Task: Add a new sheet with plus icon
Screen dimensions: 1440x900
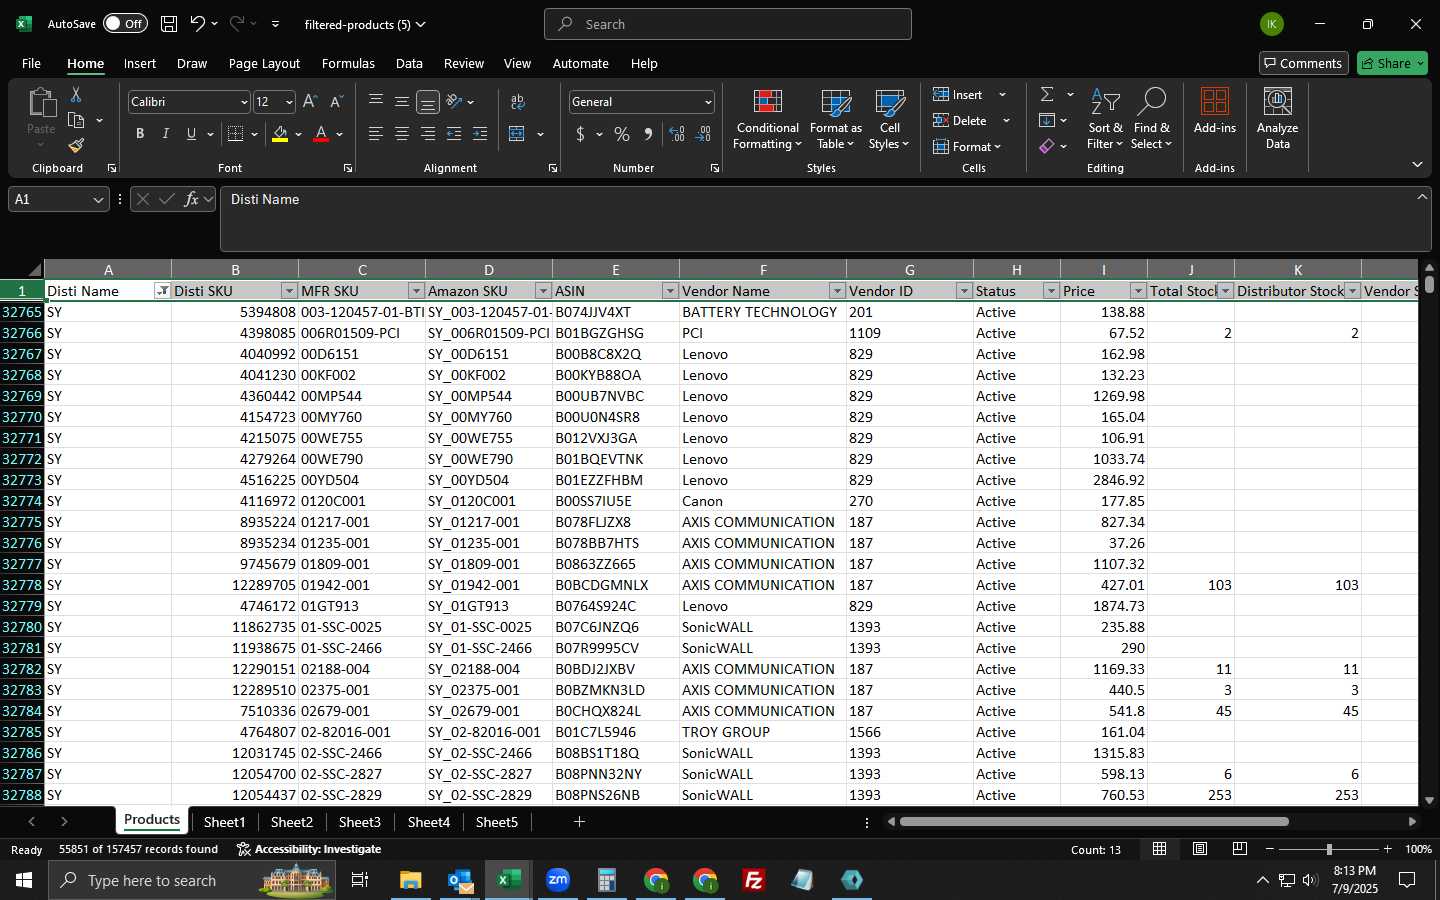Action: [x=579, y=822]
